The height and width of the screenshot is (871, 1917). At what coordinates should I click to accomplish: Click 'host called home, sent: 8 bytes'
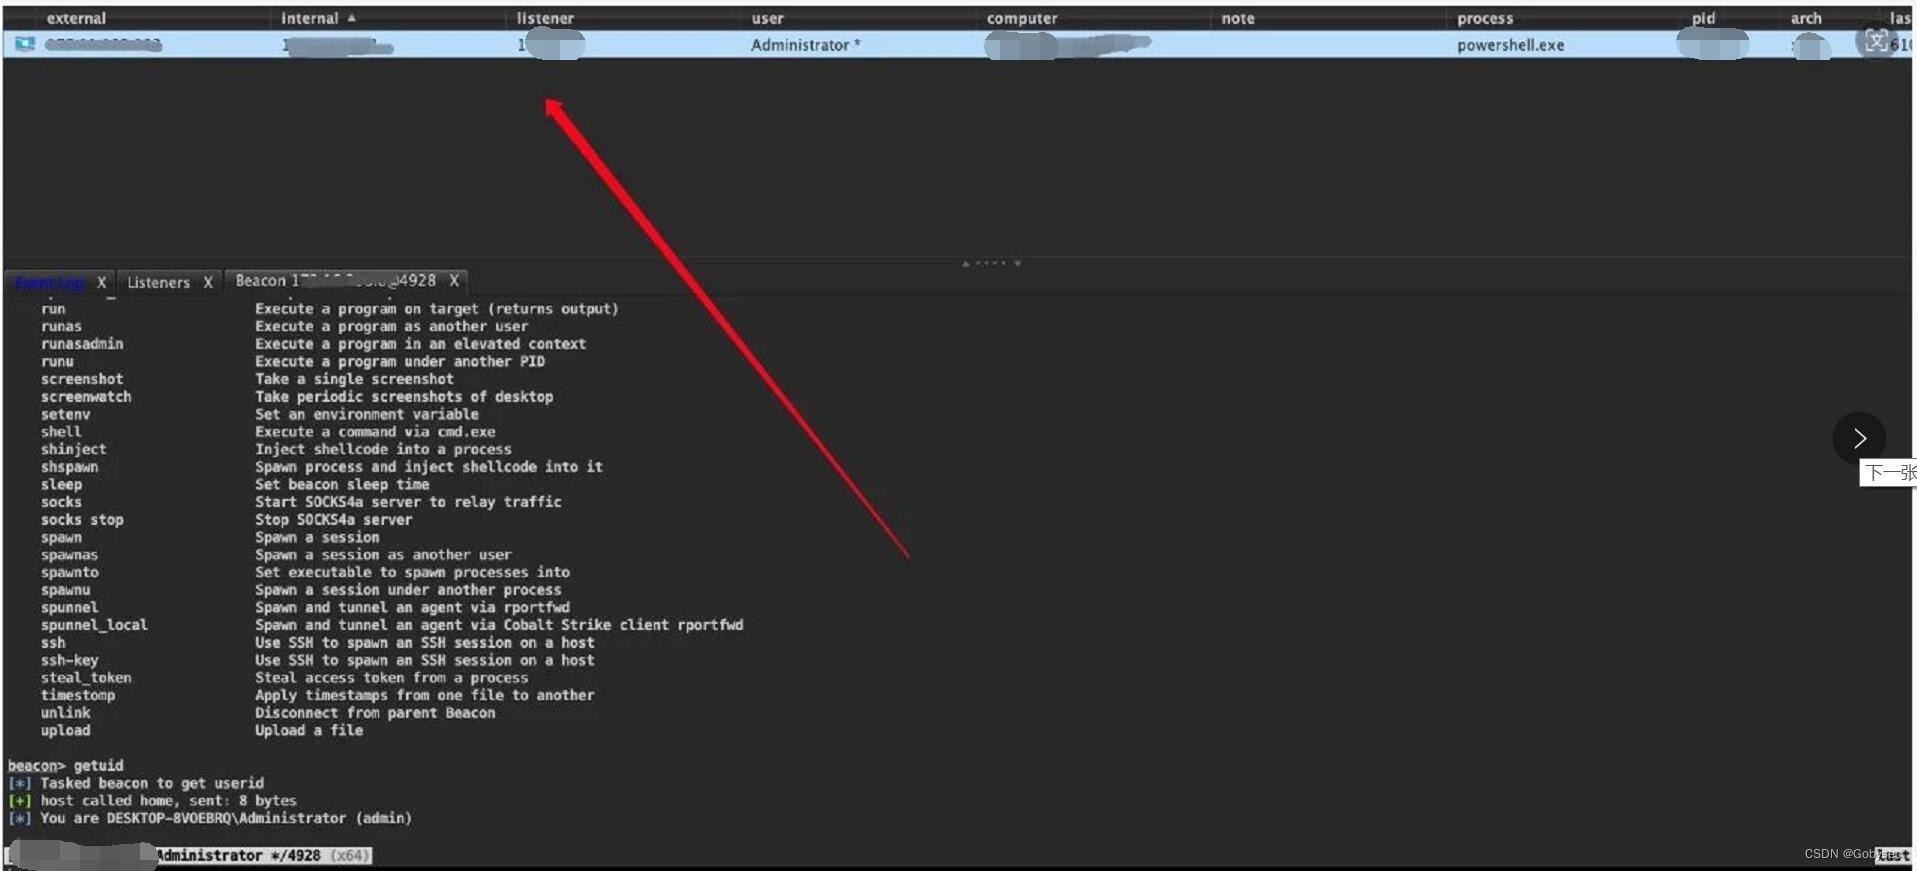coord(168,801)
